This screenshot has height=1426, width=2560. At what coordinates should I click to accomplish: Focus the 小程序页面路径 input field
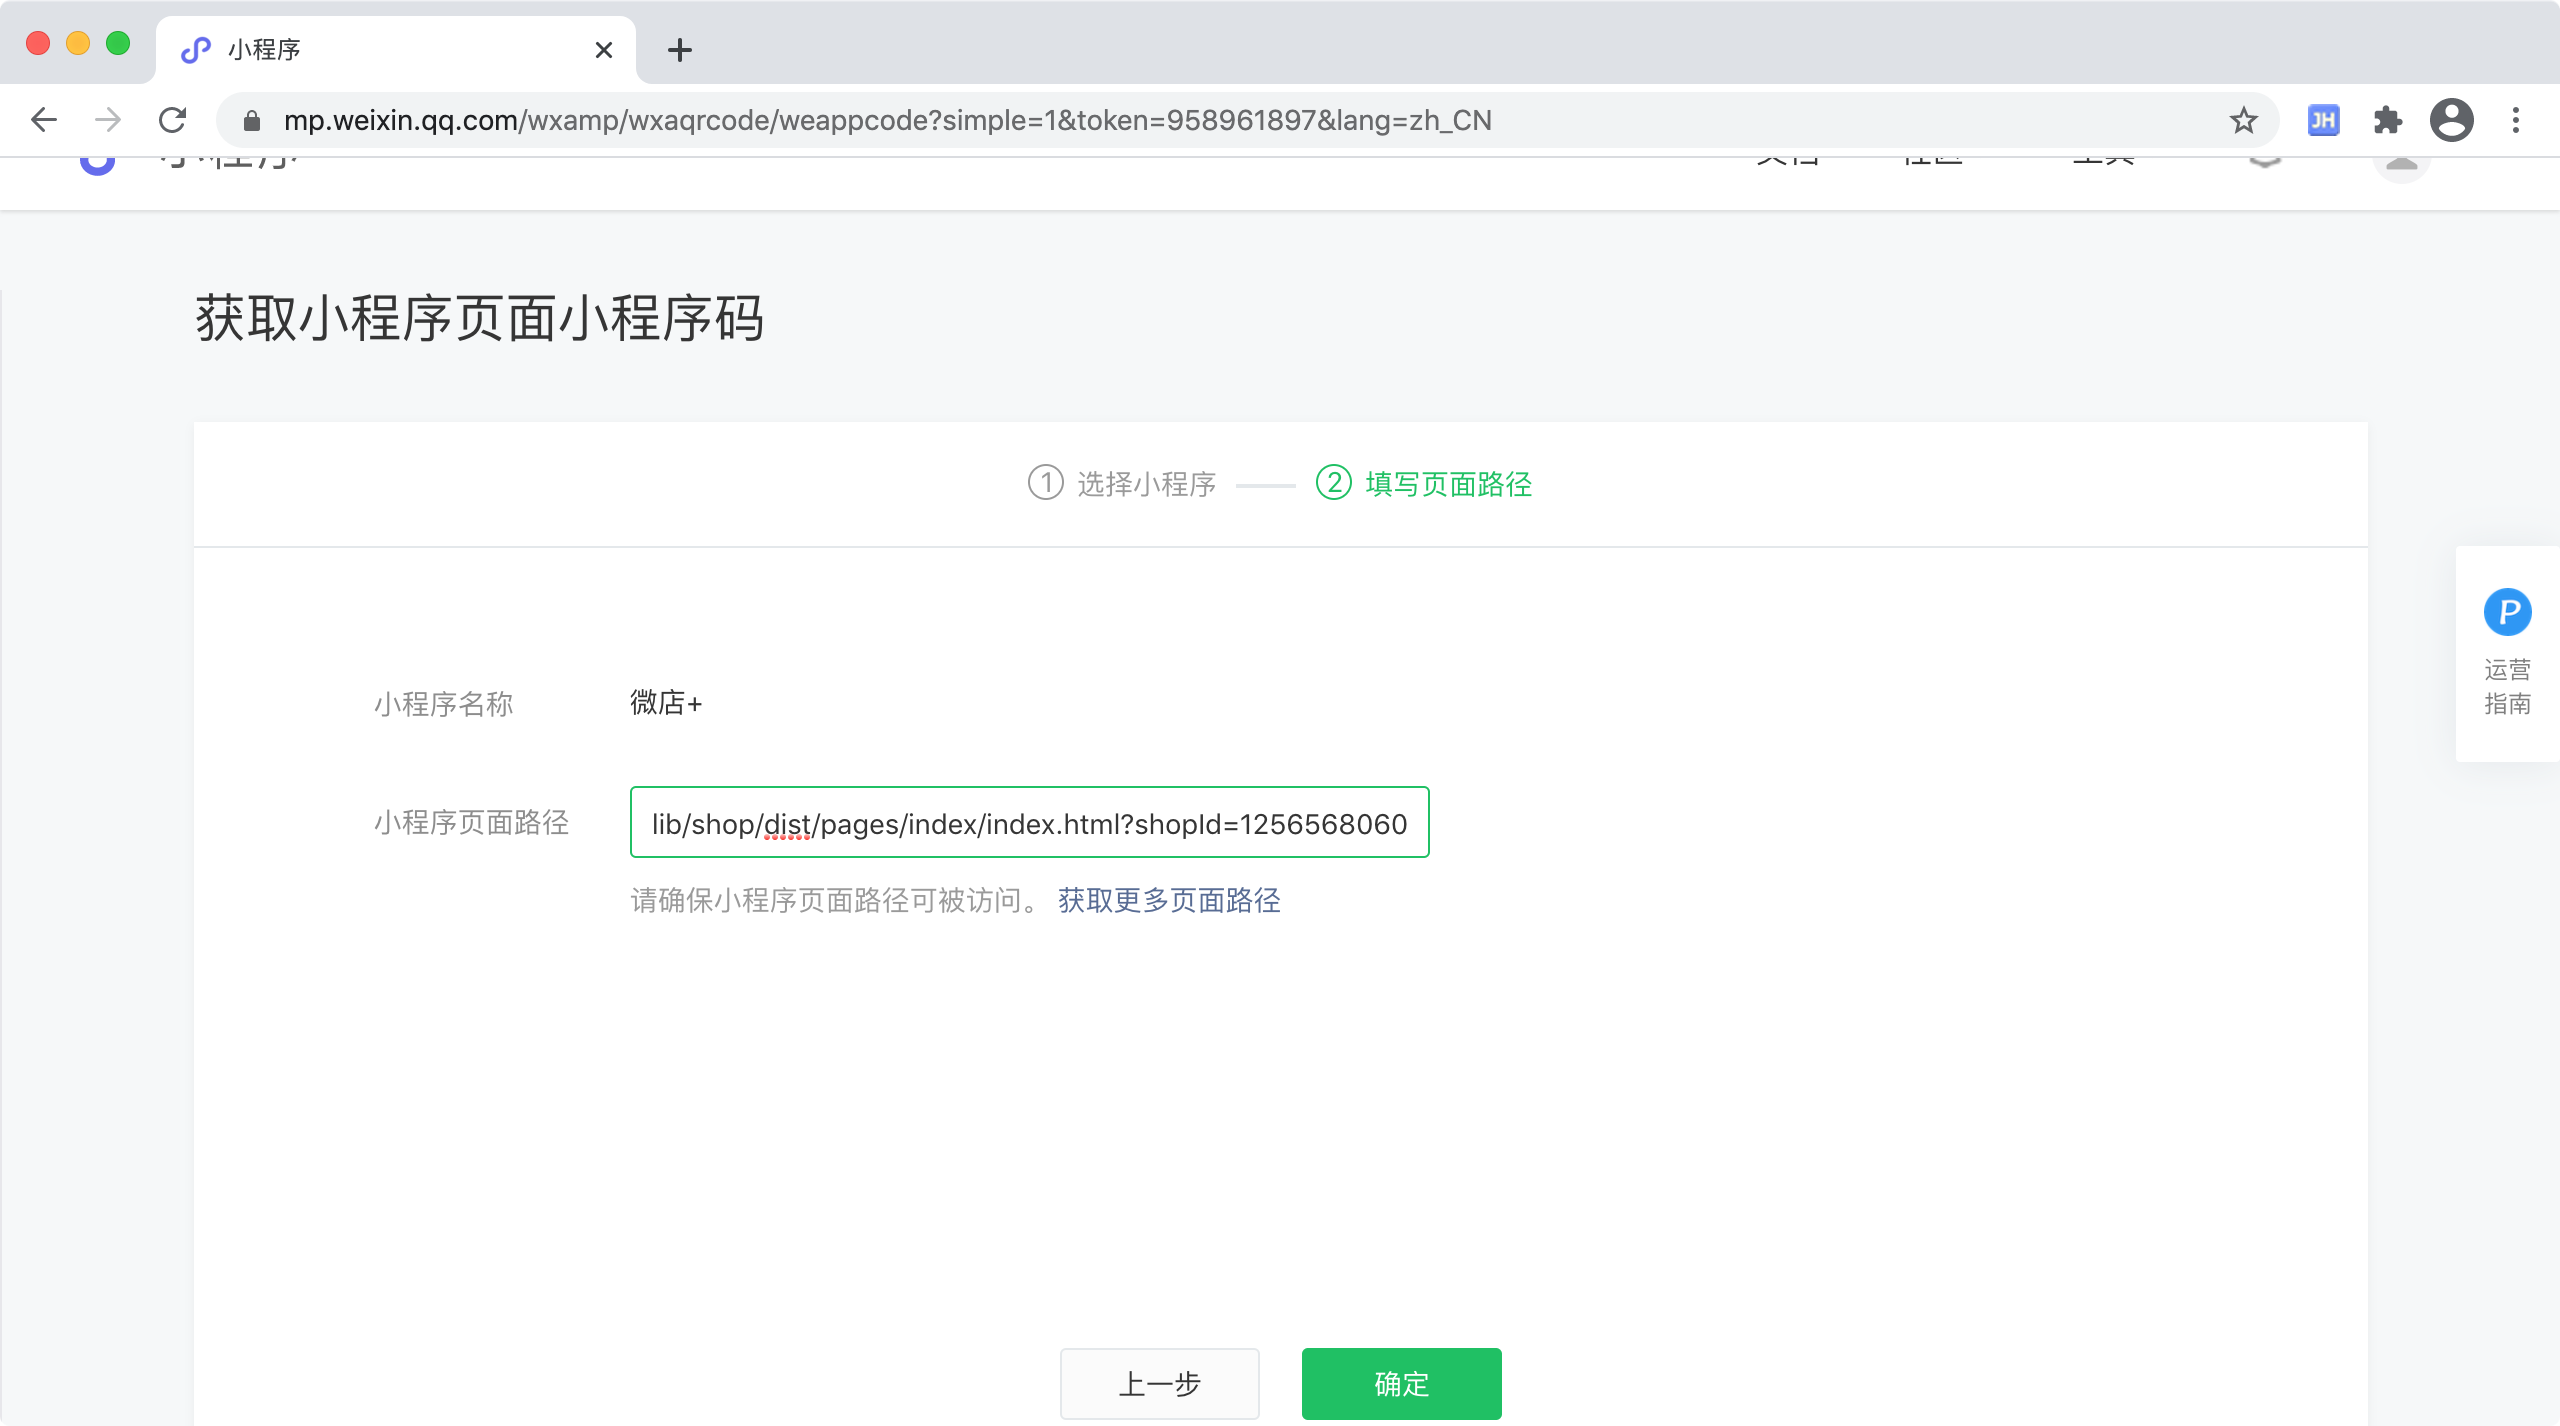click(1029, 823)
